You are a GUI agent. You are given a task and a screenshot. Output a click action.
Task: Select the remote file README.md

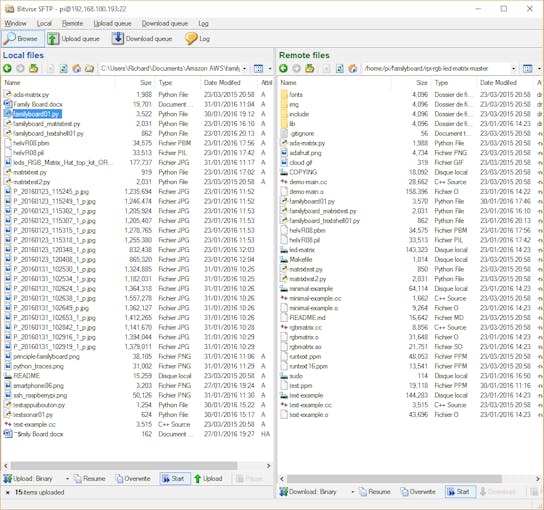pos(307,317)
